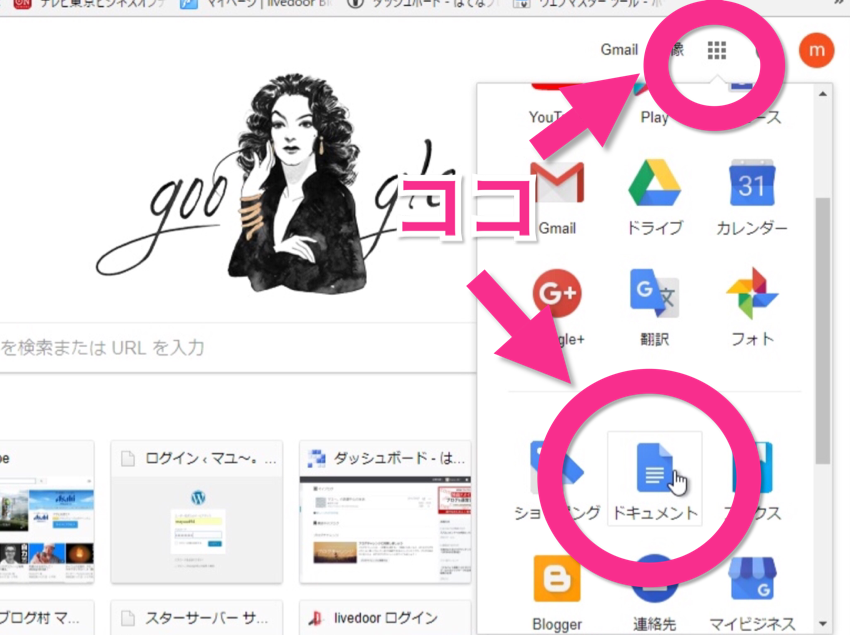Open the ログイン ‹ マユ〜 thumbnail tile
This screenshot has height=635, width=850.
pos(196,512)
